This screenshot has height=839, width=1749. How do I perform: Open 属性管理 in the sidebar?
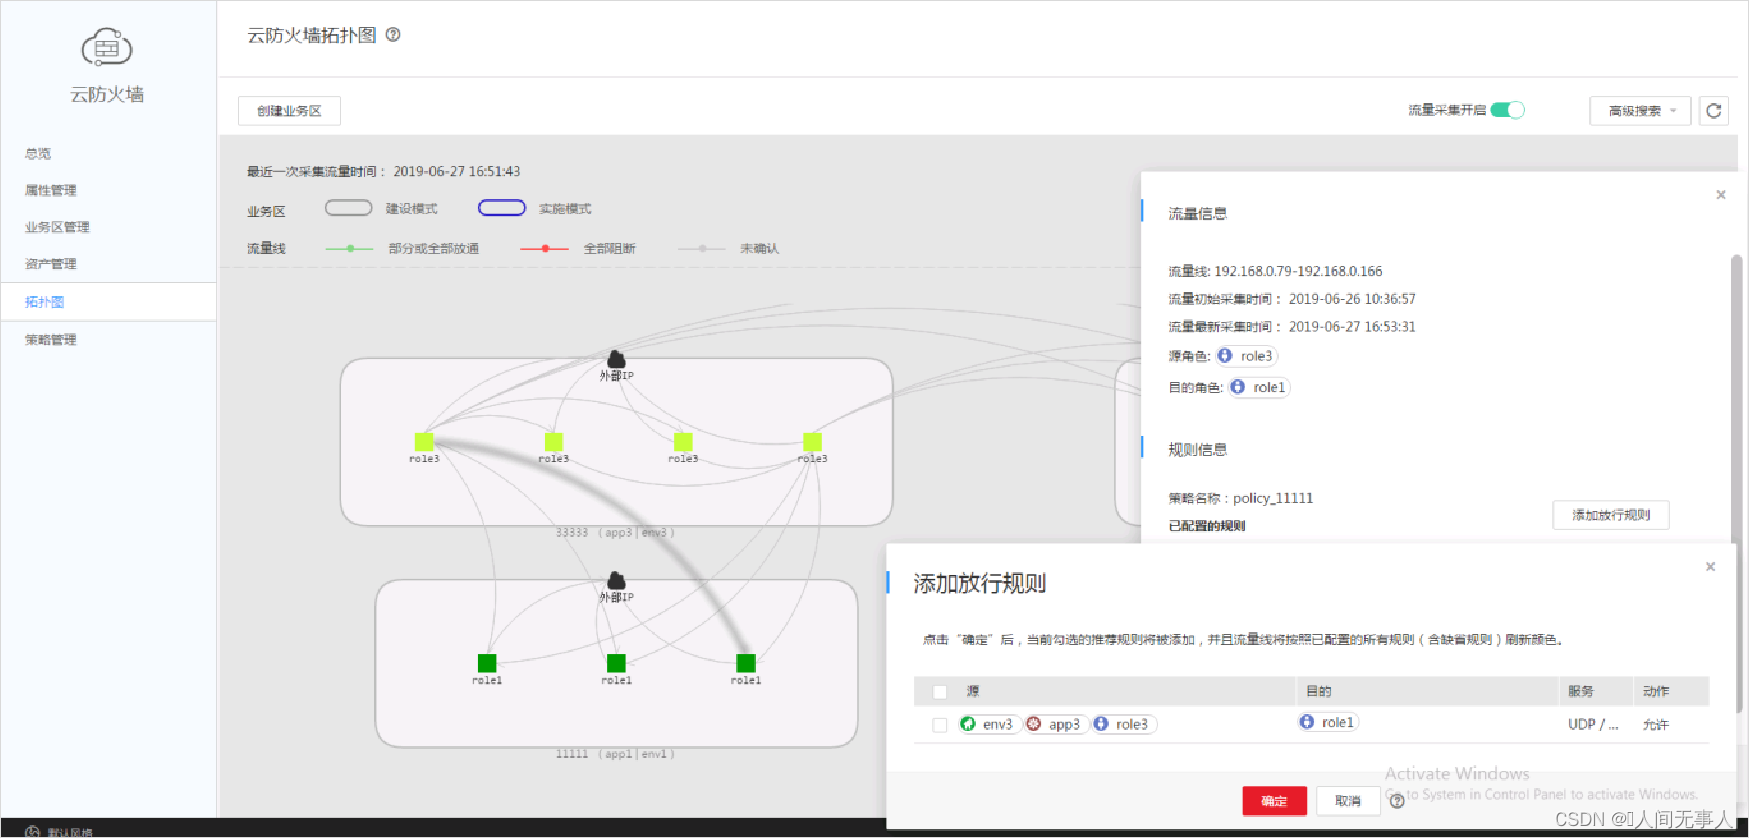[x=51, y=190]
